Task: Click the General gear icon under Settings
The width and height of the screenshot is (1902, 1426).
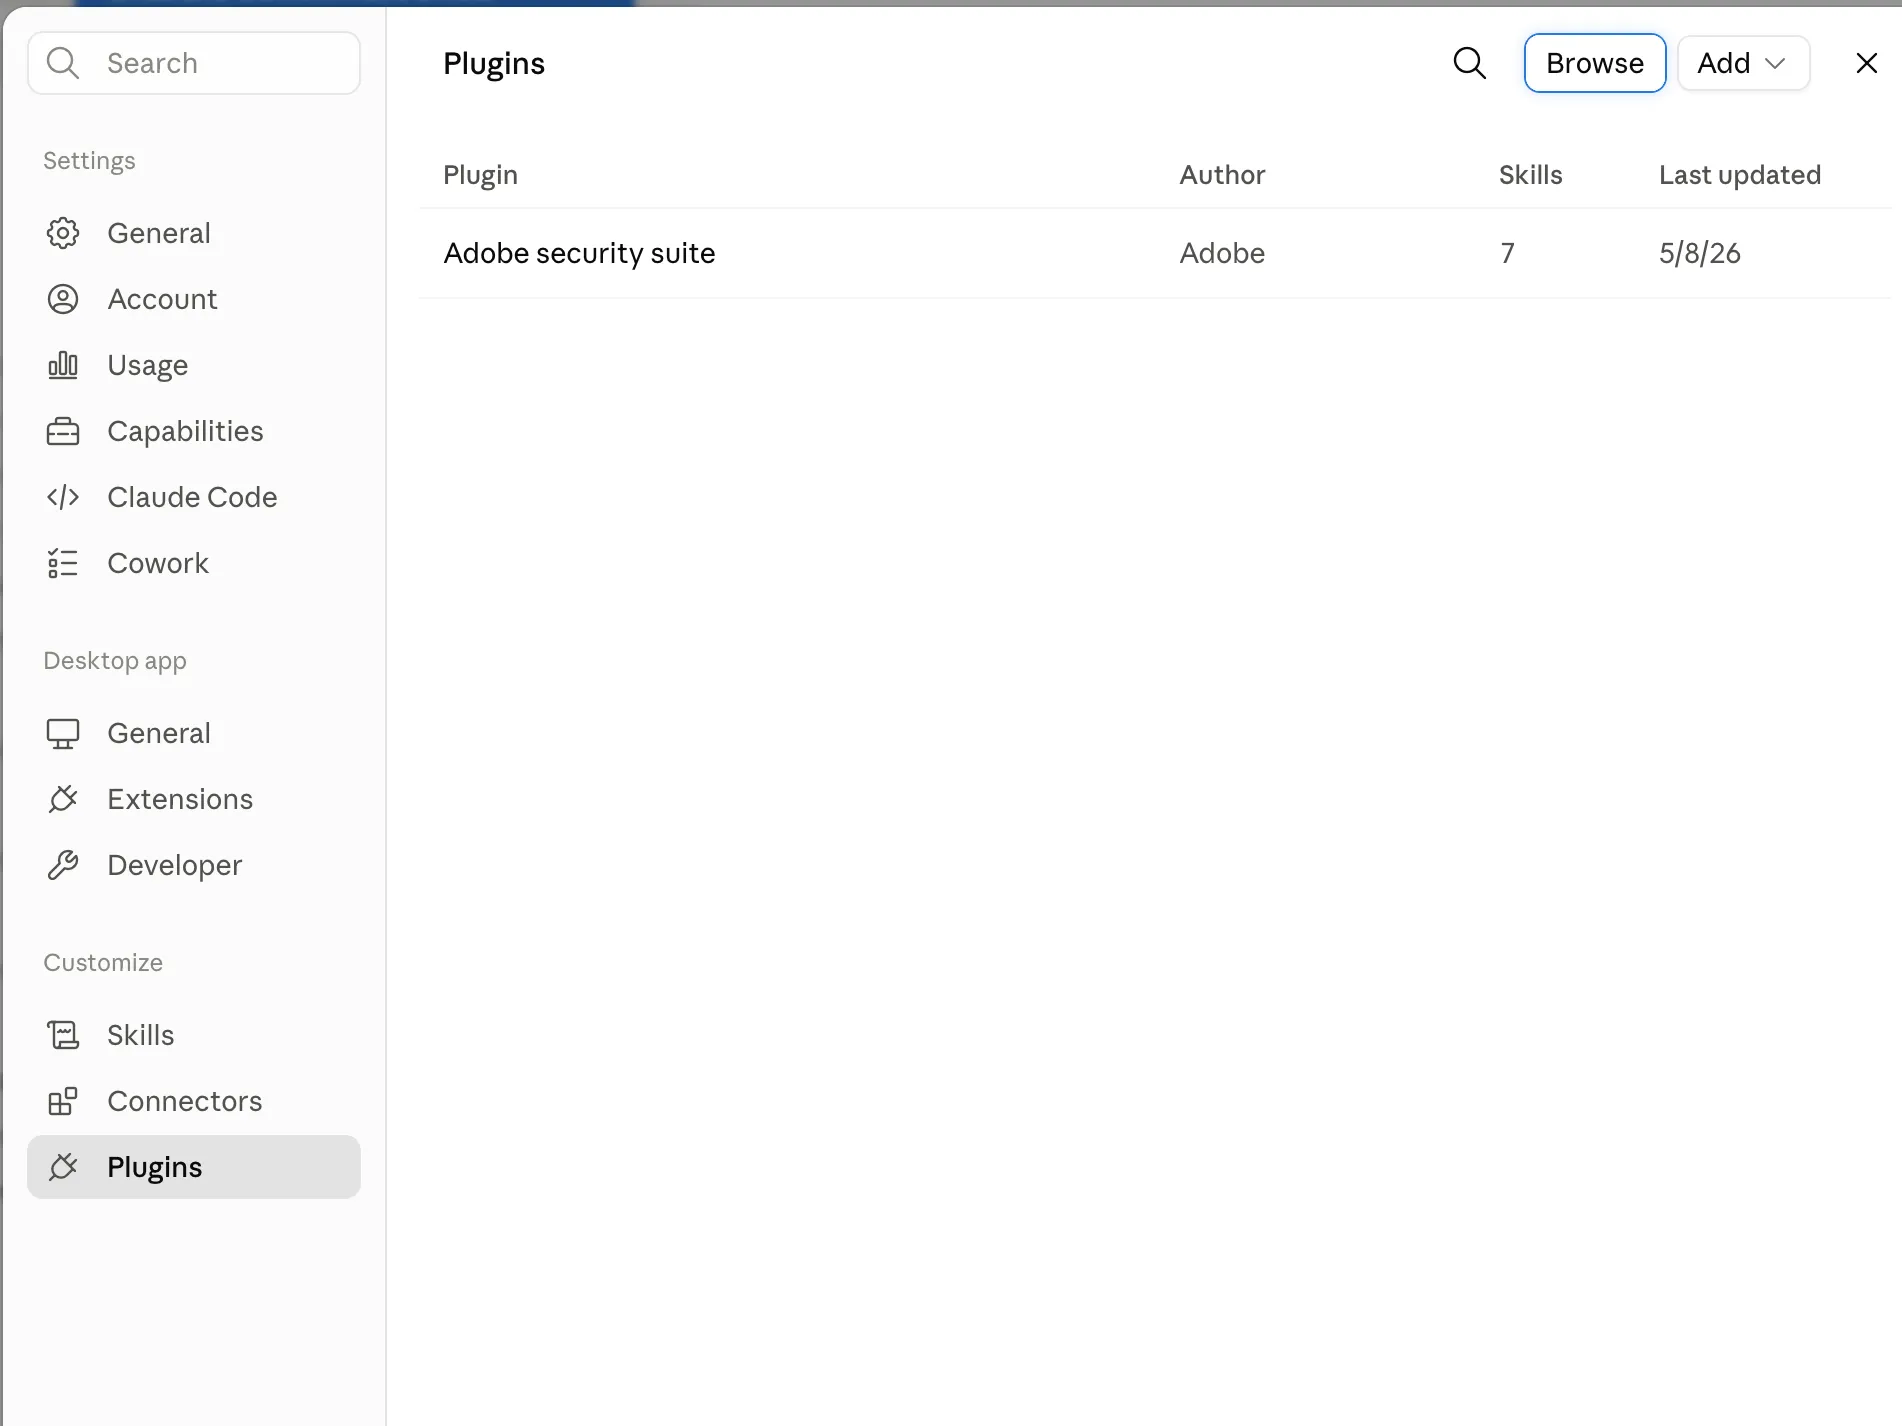Action: click(63, 233)
